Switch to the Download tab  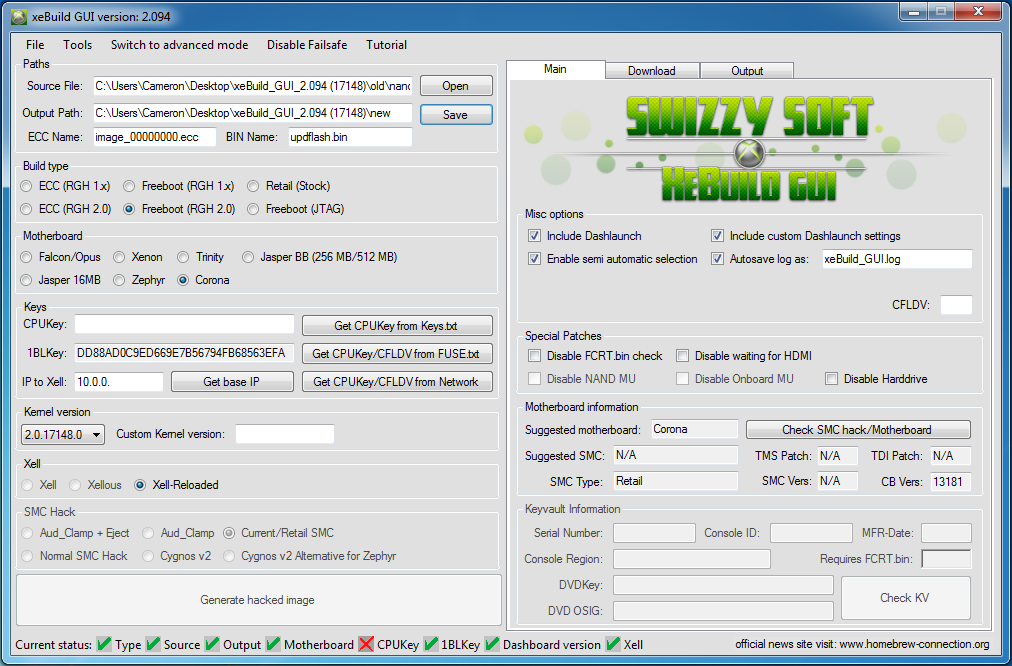tap(651, 70)
